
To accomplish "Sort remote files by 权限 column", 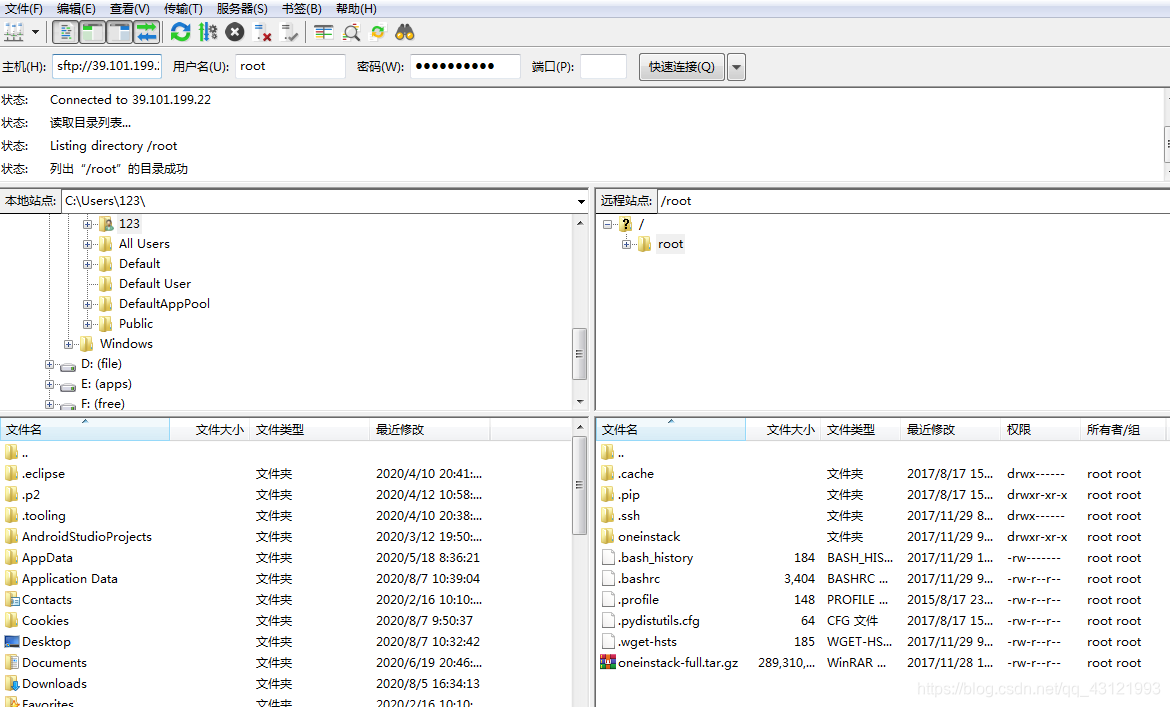I will [x=1040, y=430].
